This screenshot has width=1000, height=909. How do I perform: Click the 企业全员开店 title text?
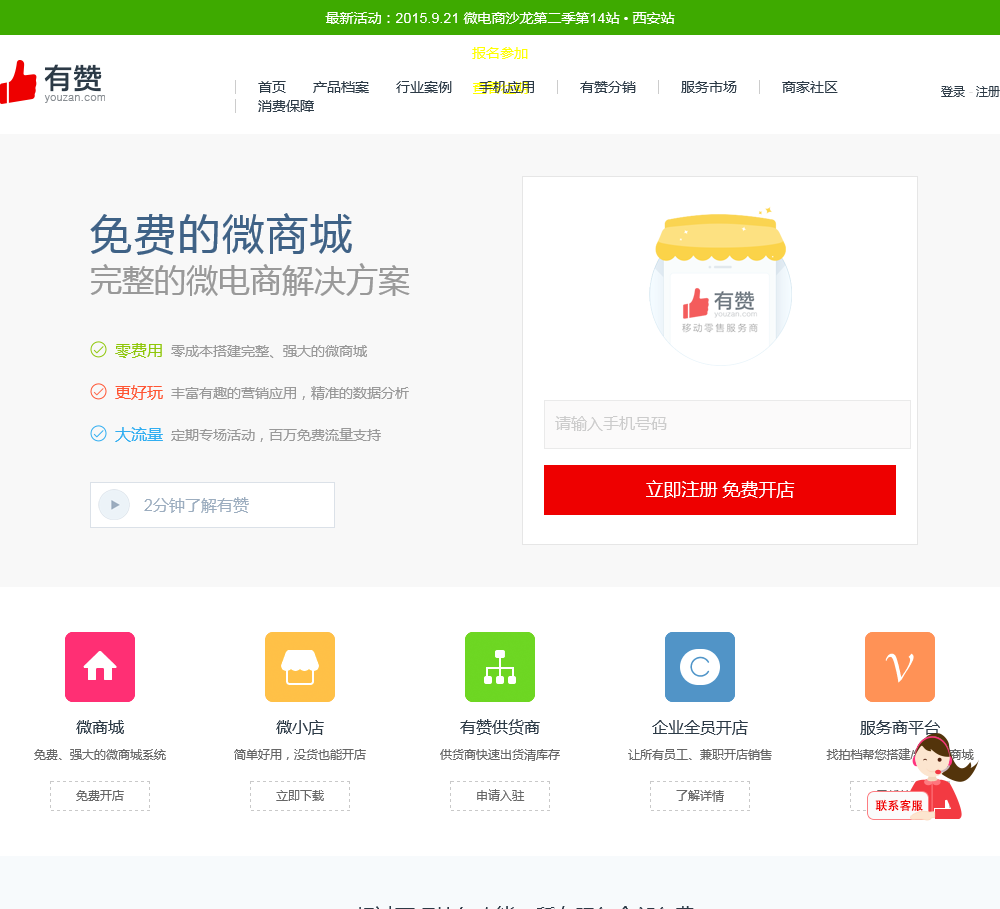(700, 727)
